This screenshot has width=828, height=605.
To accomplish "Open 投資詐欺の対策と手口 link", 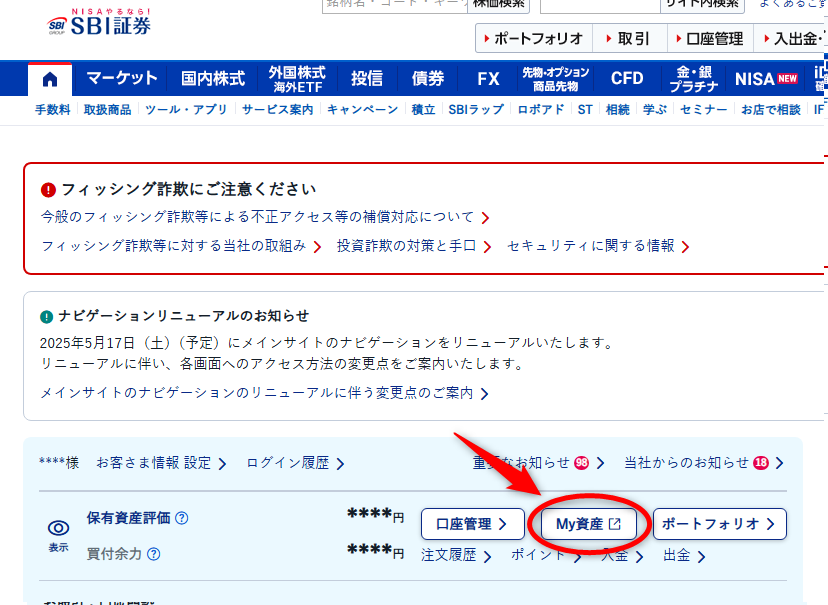I will point(414,246).
